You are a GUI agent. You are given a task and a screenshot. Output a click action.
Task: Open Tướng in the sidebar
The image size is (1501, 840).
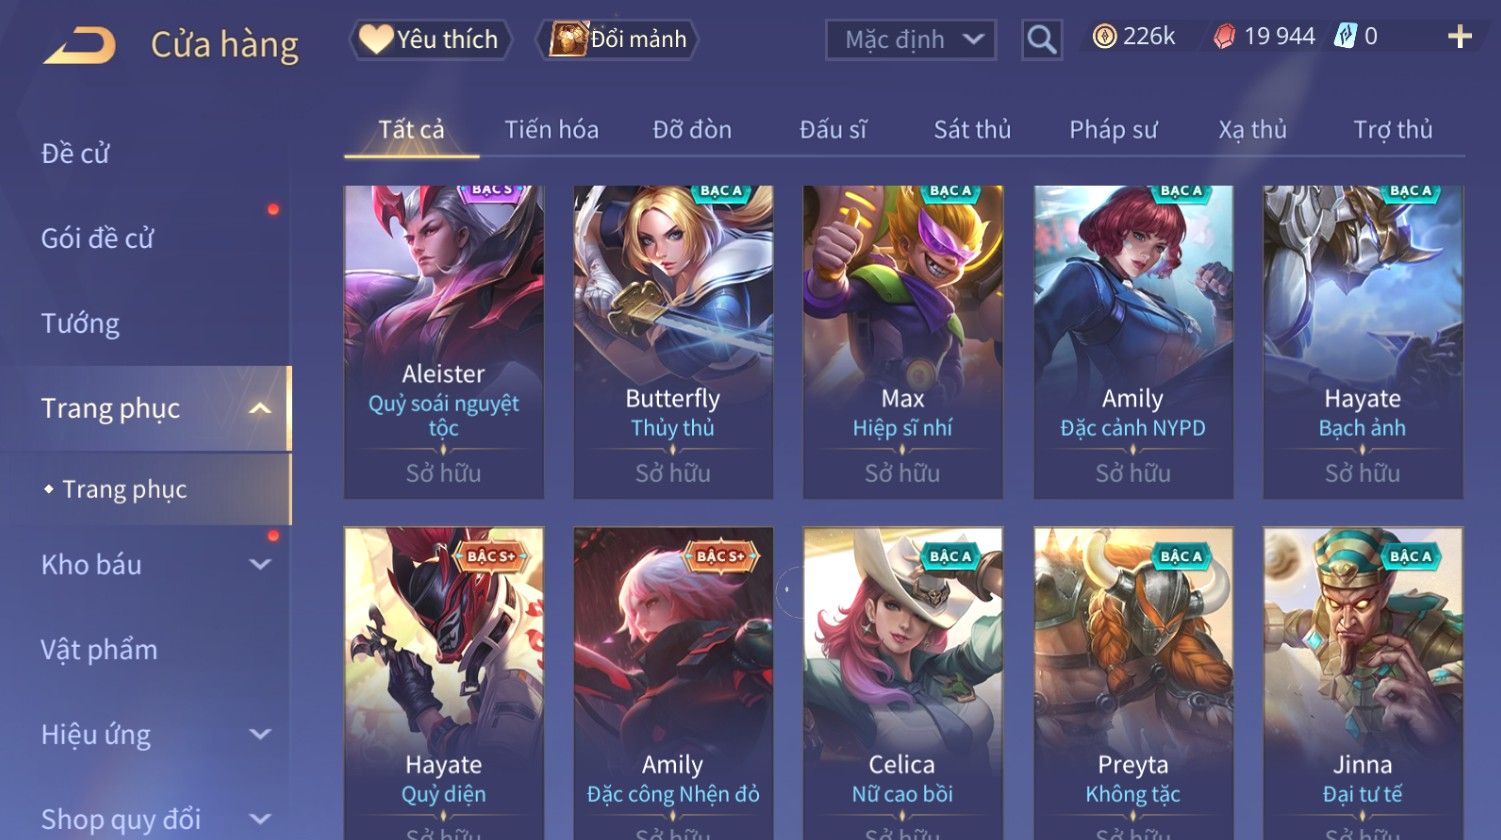coord(80,324)
